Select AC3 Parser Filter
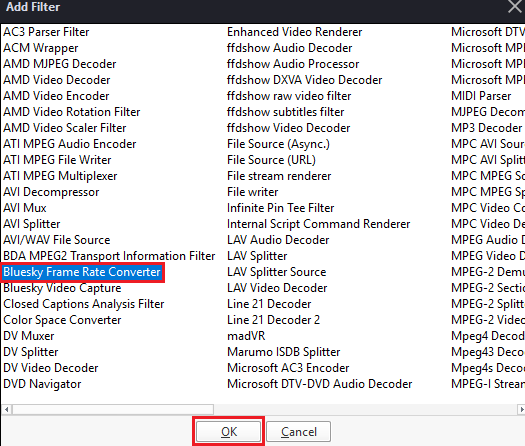Screen dimensions: 525x446 (x=46, y=32)
